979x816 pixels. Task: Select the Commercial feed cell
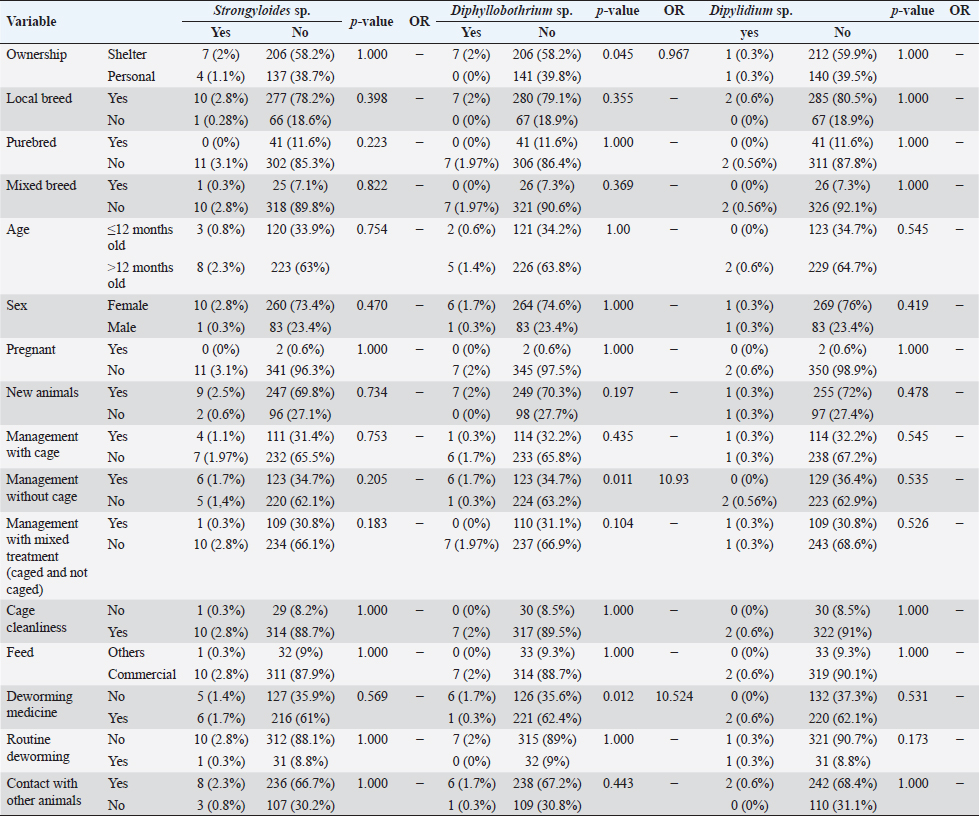[x=141, y=674]
